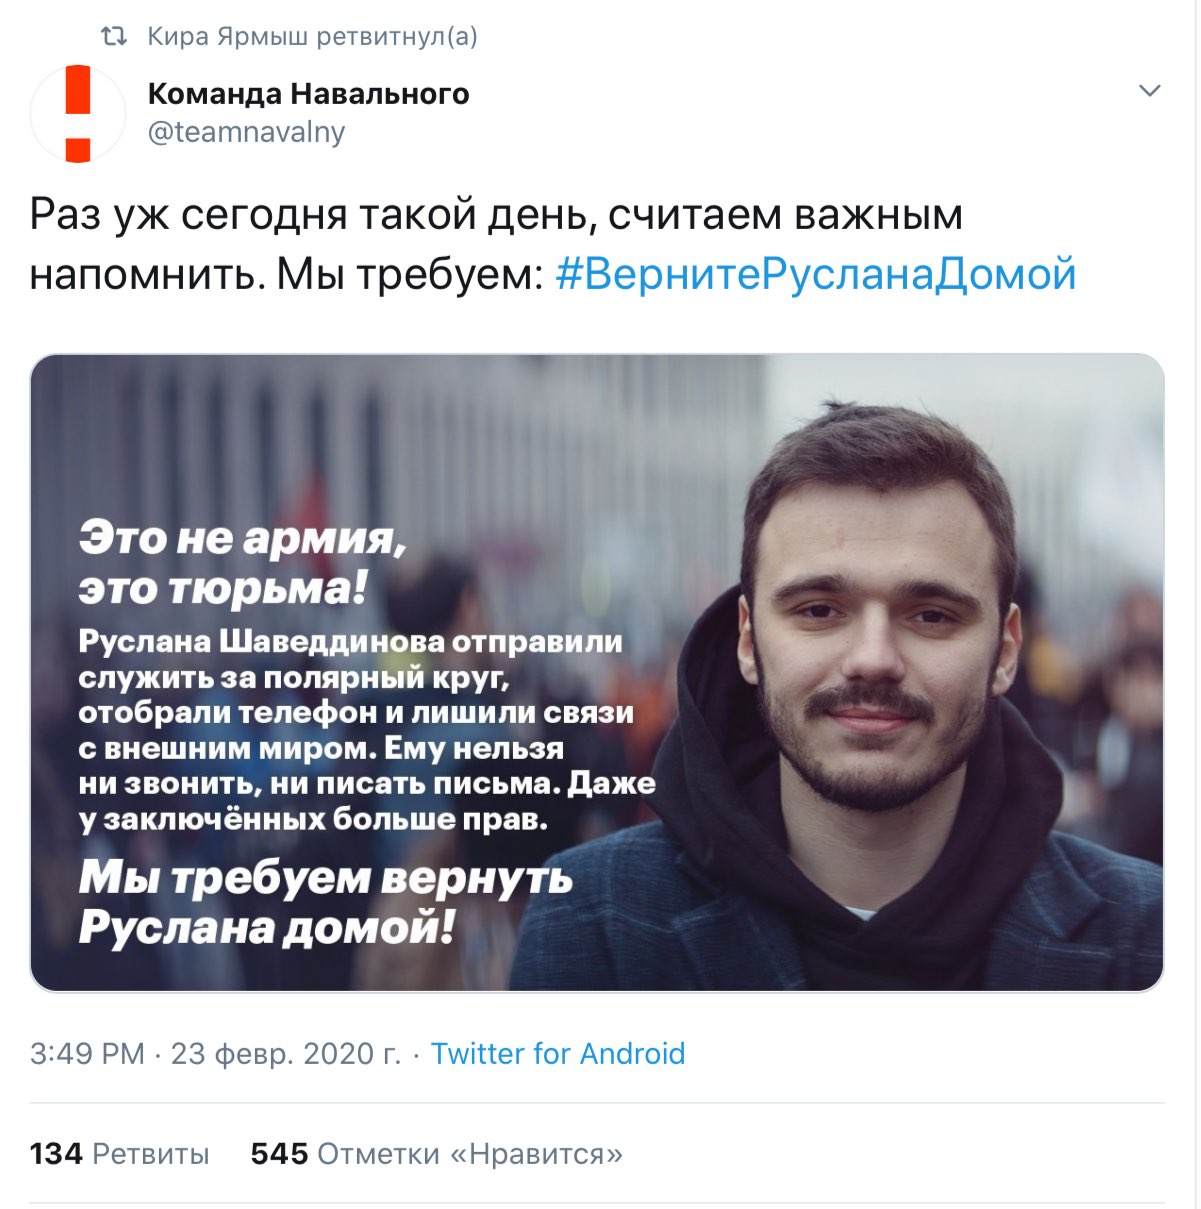Open the Команда Навального display name
The height and width of the screenshot is (1209, 1201).
[x=308, y=94]
